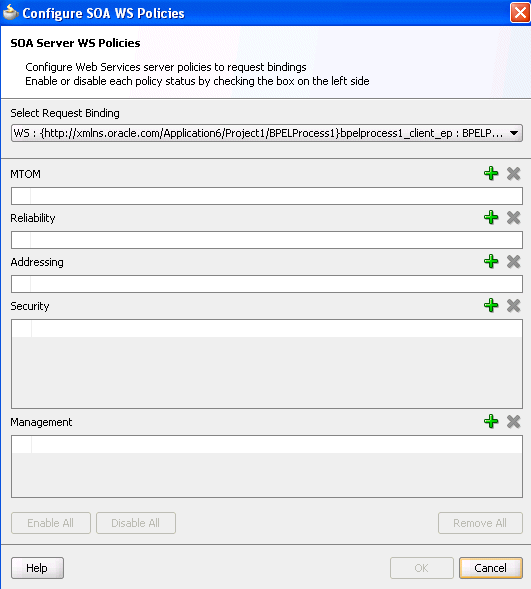Click the dialog title bar application icon
531x589 pixels.
(x=11, y=12)
